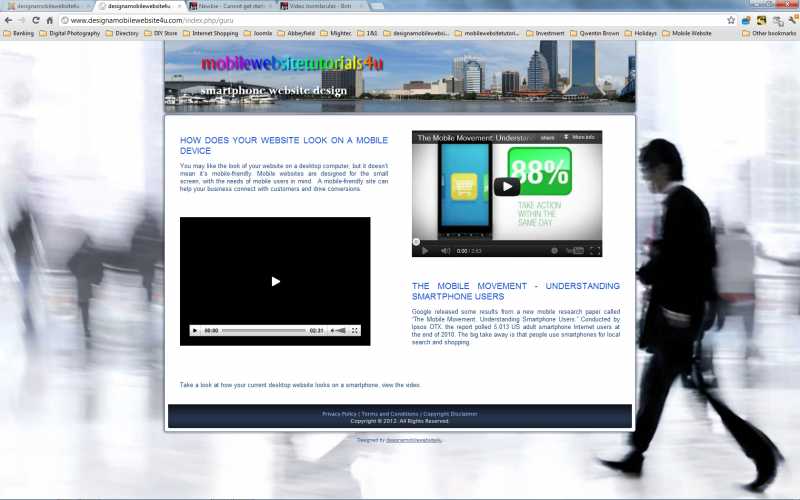Open the Mobile Website bookmarks folder
The image size is (800, 500).
(x=687, y=33)
